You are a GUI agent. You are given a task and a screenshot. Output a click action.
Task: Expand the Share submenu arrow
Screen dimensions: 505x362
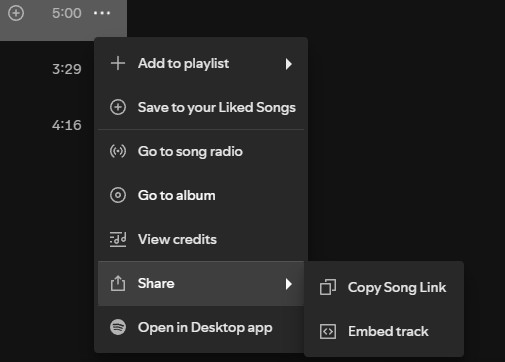[289, 284]
